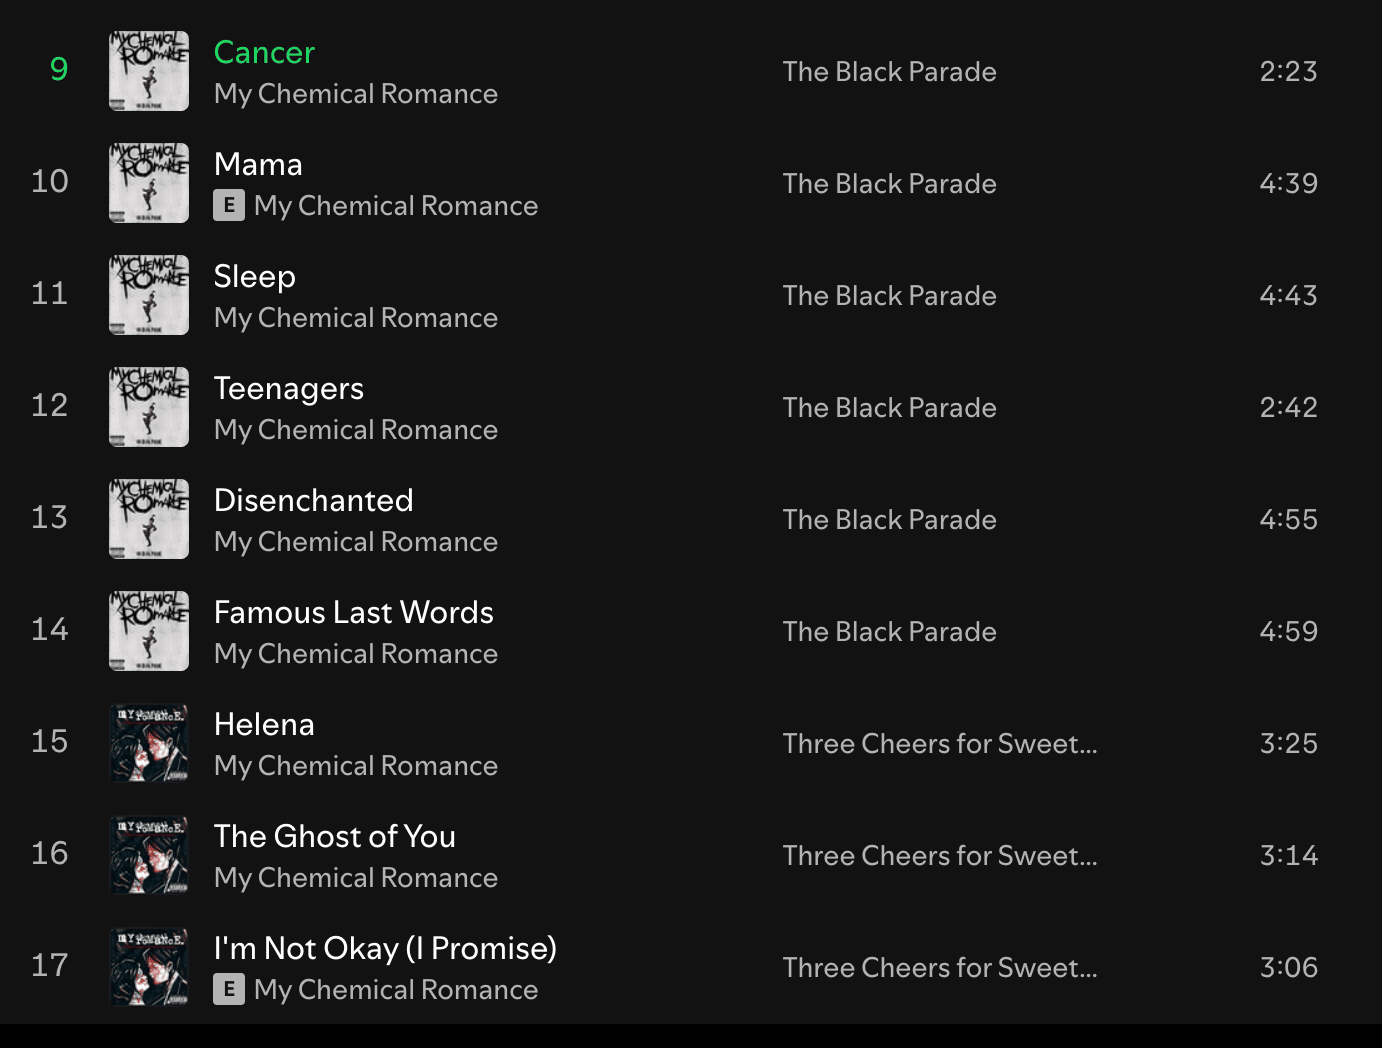Select the album art for Mama
The image size is (1382, 1048).
[x=149, y=183]
